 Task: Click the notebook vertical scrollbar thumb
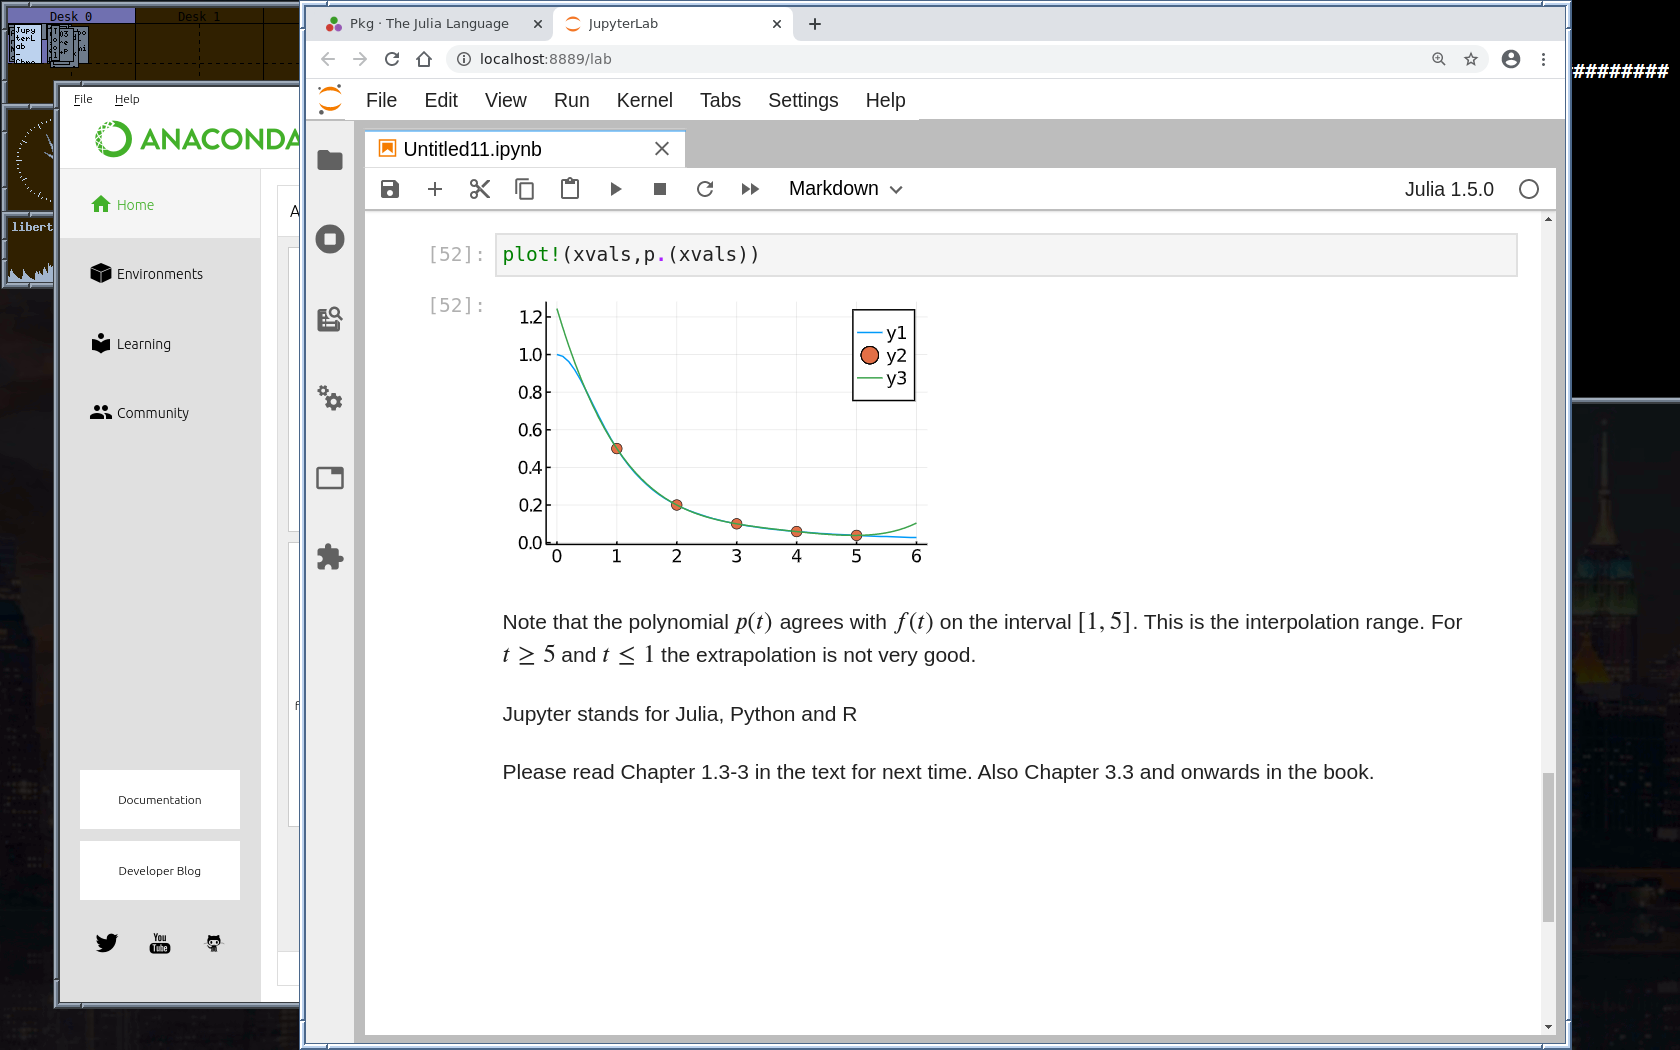[x=1548, y=846]
